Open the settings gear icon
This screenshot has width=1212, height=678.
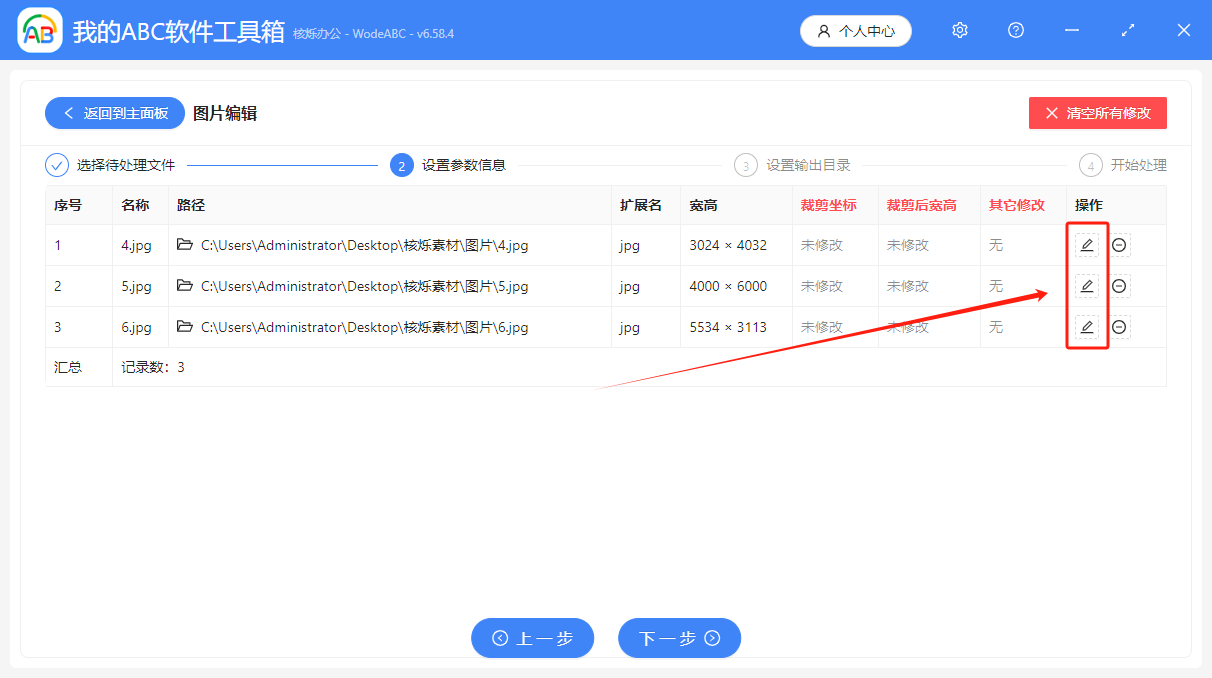coord(960,30)
